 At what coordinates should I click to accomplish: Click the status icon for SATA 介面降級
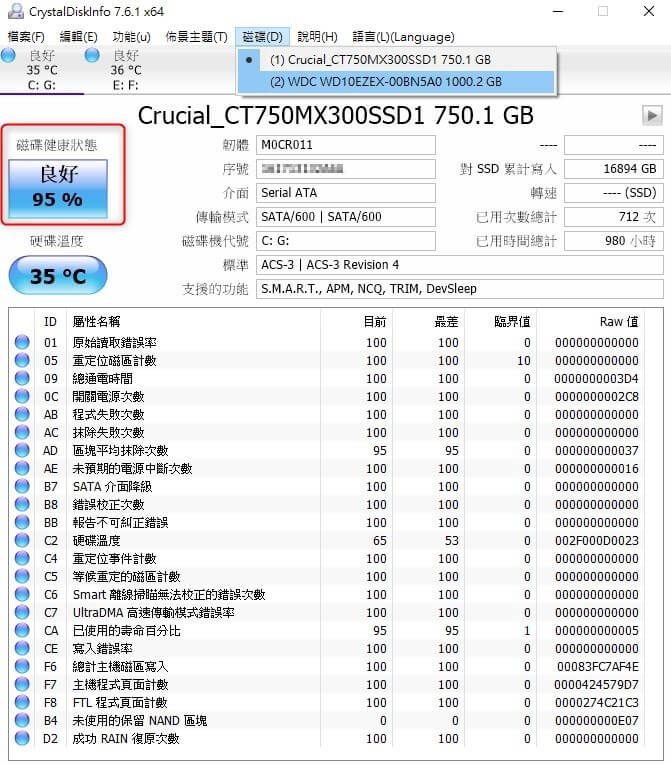[x=22, y=486]
